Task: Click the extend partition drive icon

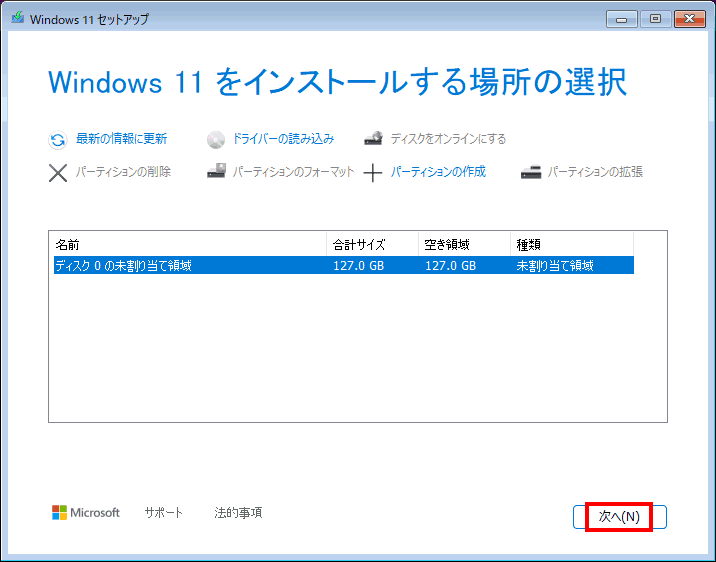Action: pyautogui.click(x=531, y=172)
